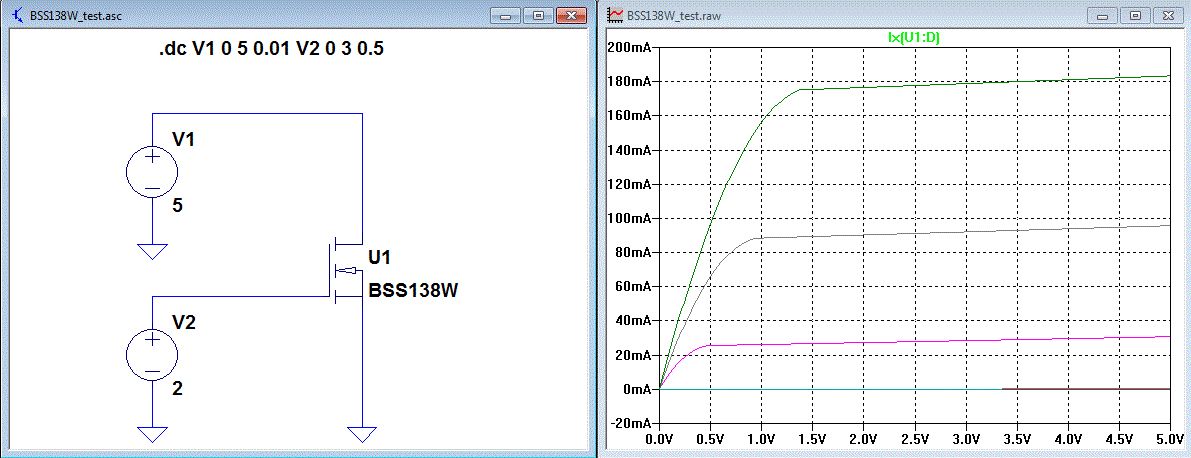Click the BSS138W_test.raw title bar text

(x=673, y=14)
